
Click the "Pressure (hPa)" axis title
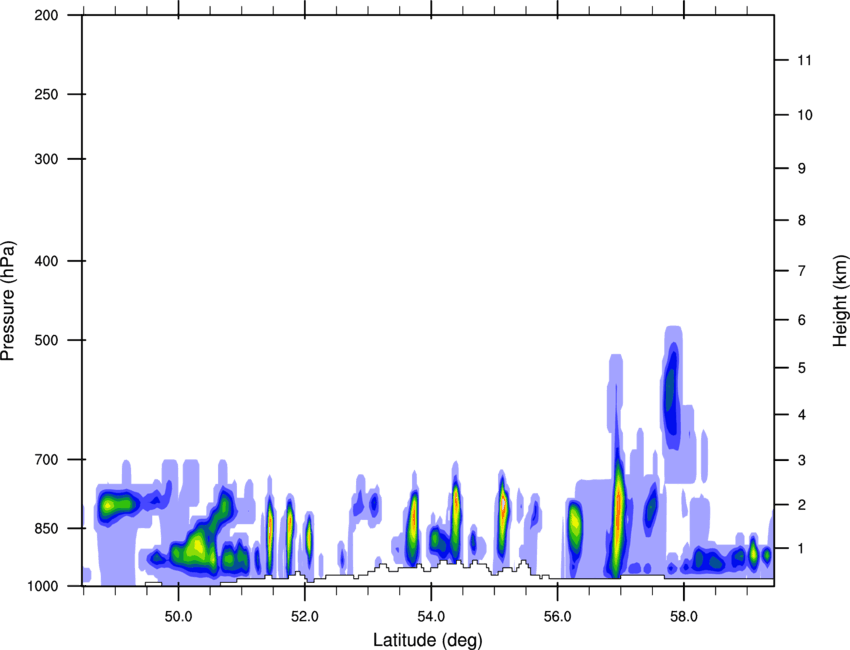pos(8,301)
